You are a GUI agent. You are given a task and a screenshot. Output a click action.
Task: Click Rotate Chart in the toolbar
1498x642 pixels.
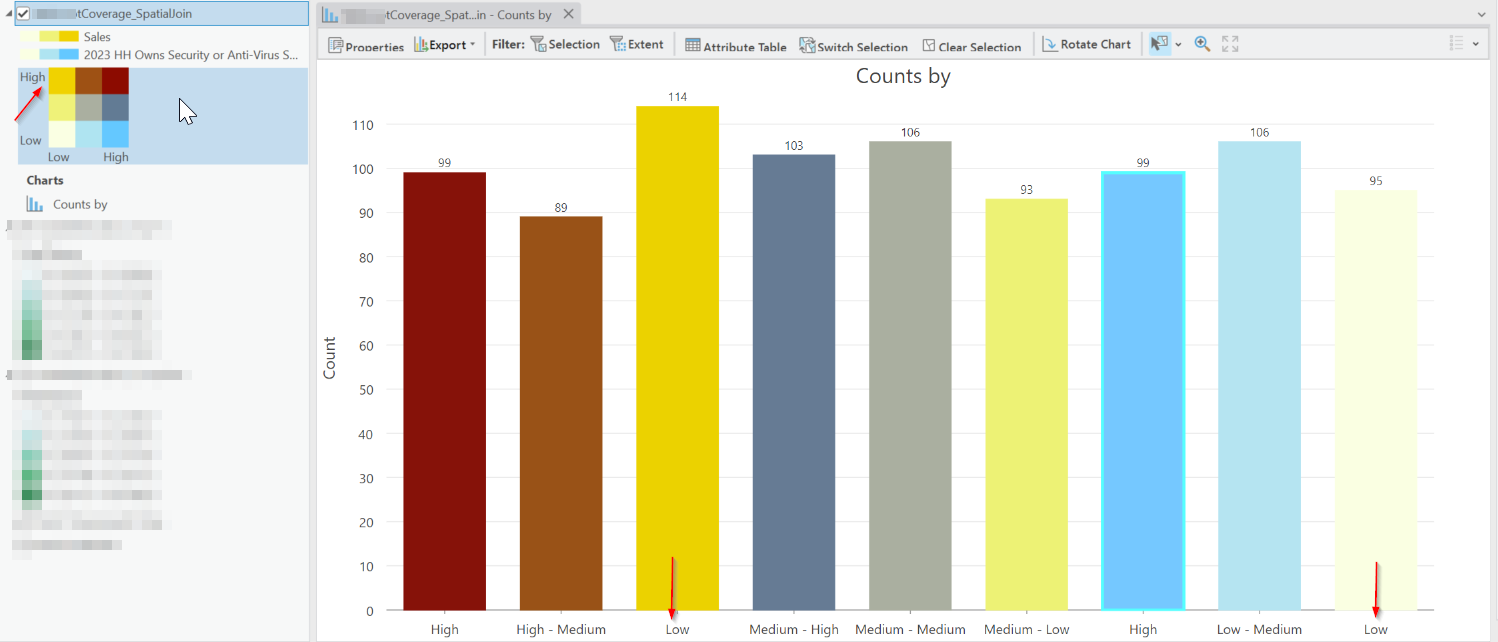click(1087, 44)
